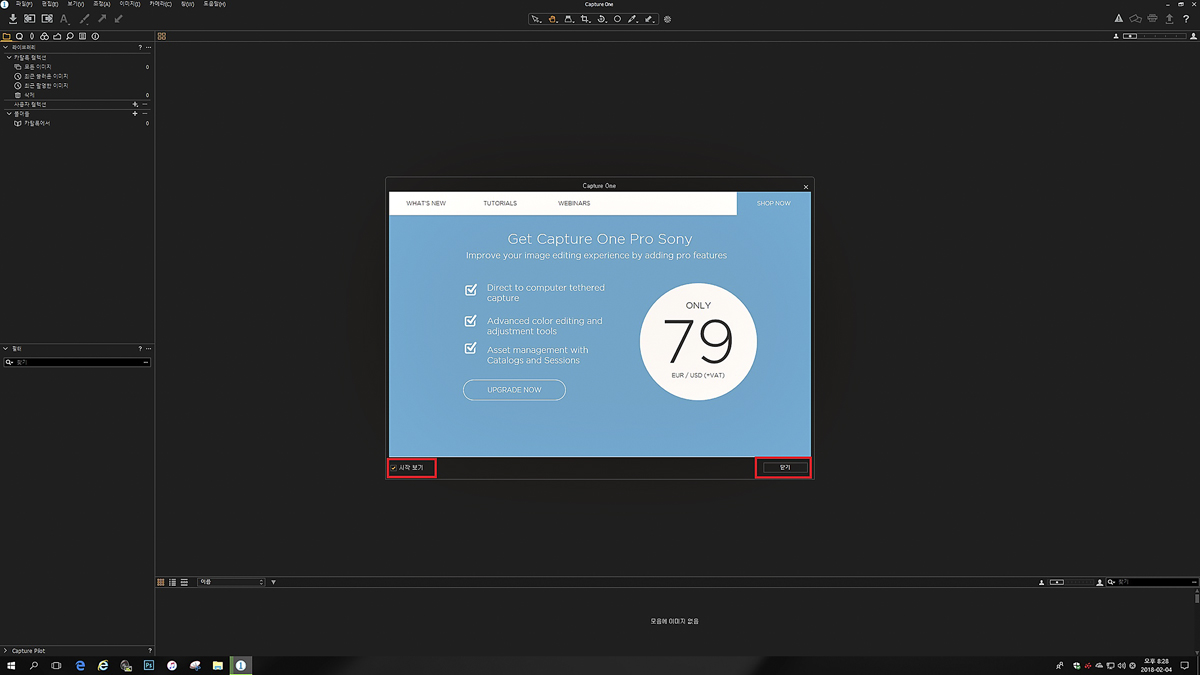This screenshot has height=675, width=1200.
Task: Collapse the 폴더들 section
Action: (9, 114)
